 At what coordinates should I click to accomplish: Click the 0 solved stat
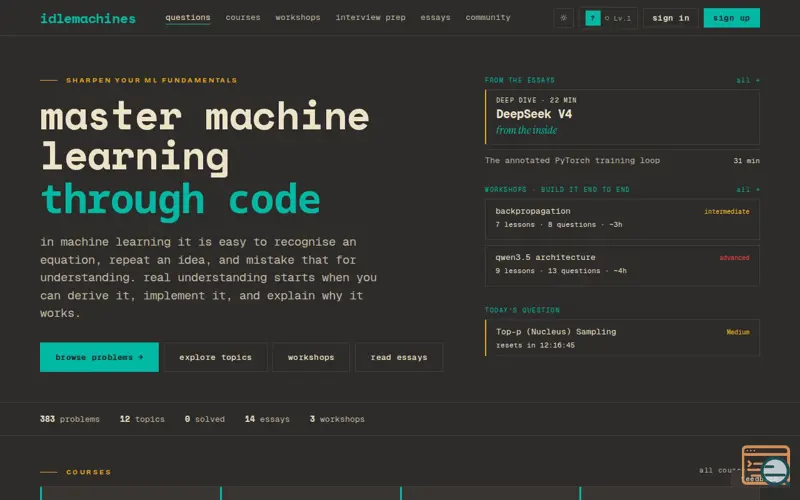coord(205,419)
